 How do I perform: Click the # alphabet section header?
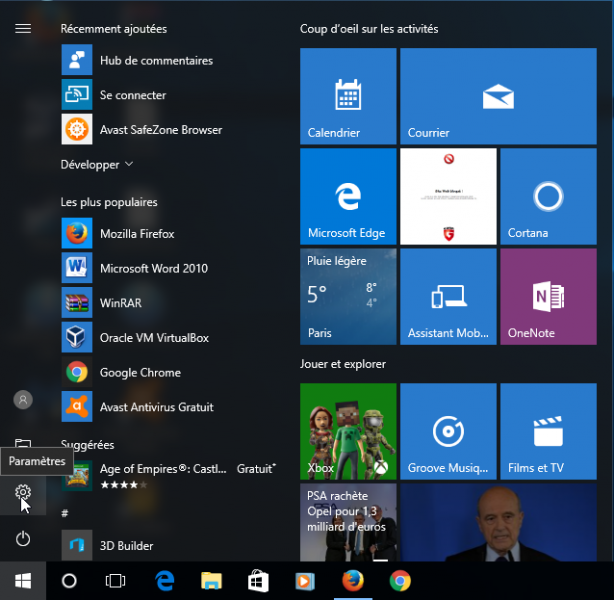click(x=65, y=513)
